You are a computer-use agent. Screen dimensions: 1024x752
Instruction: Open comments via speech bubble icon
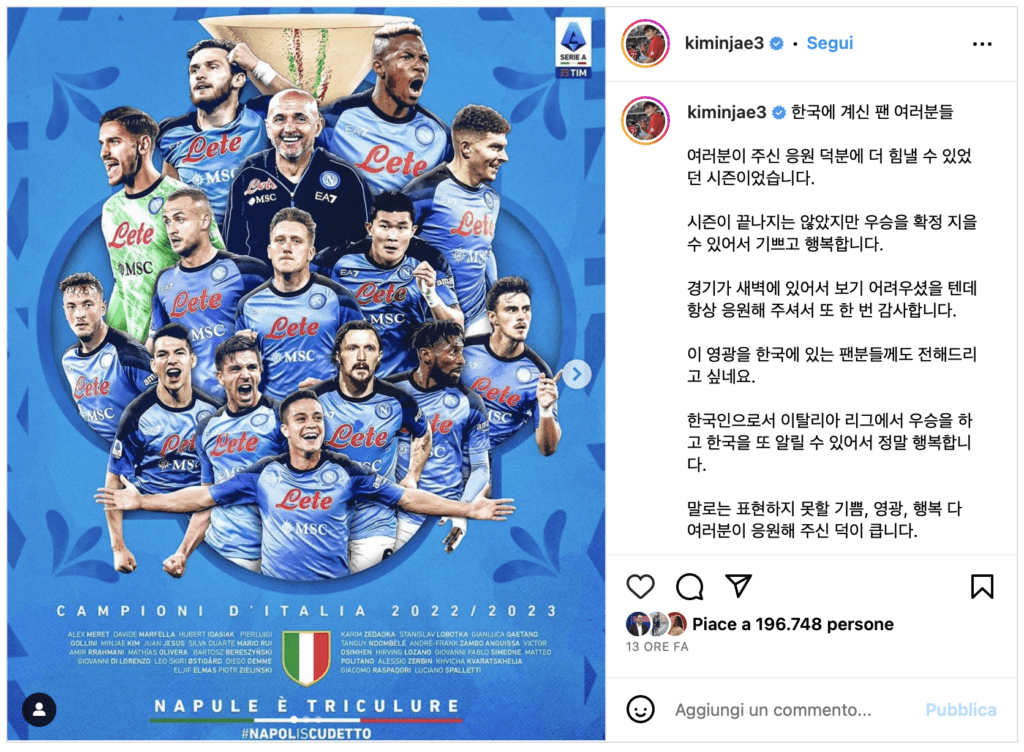690,586
